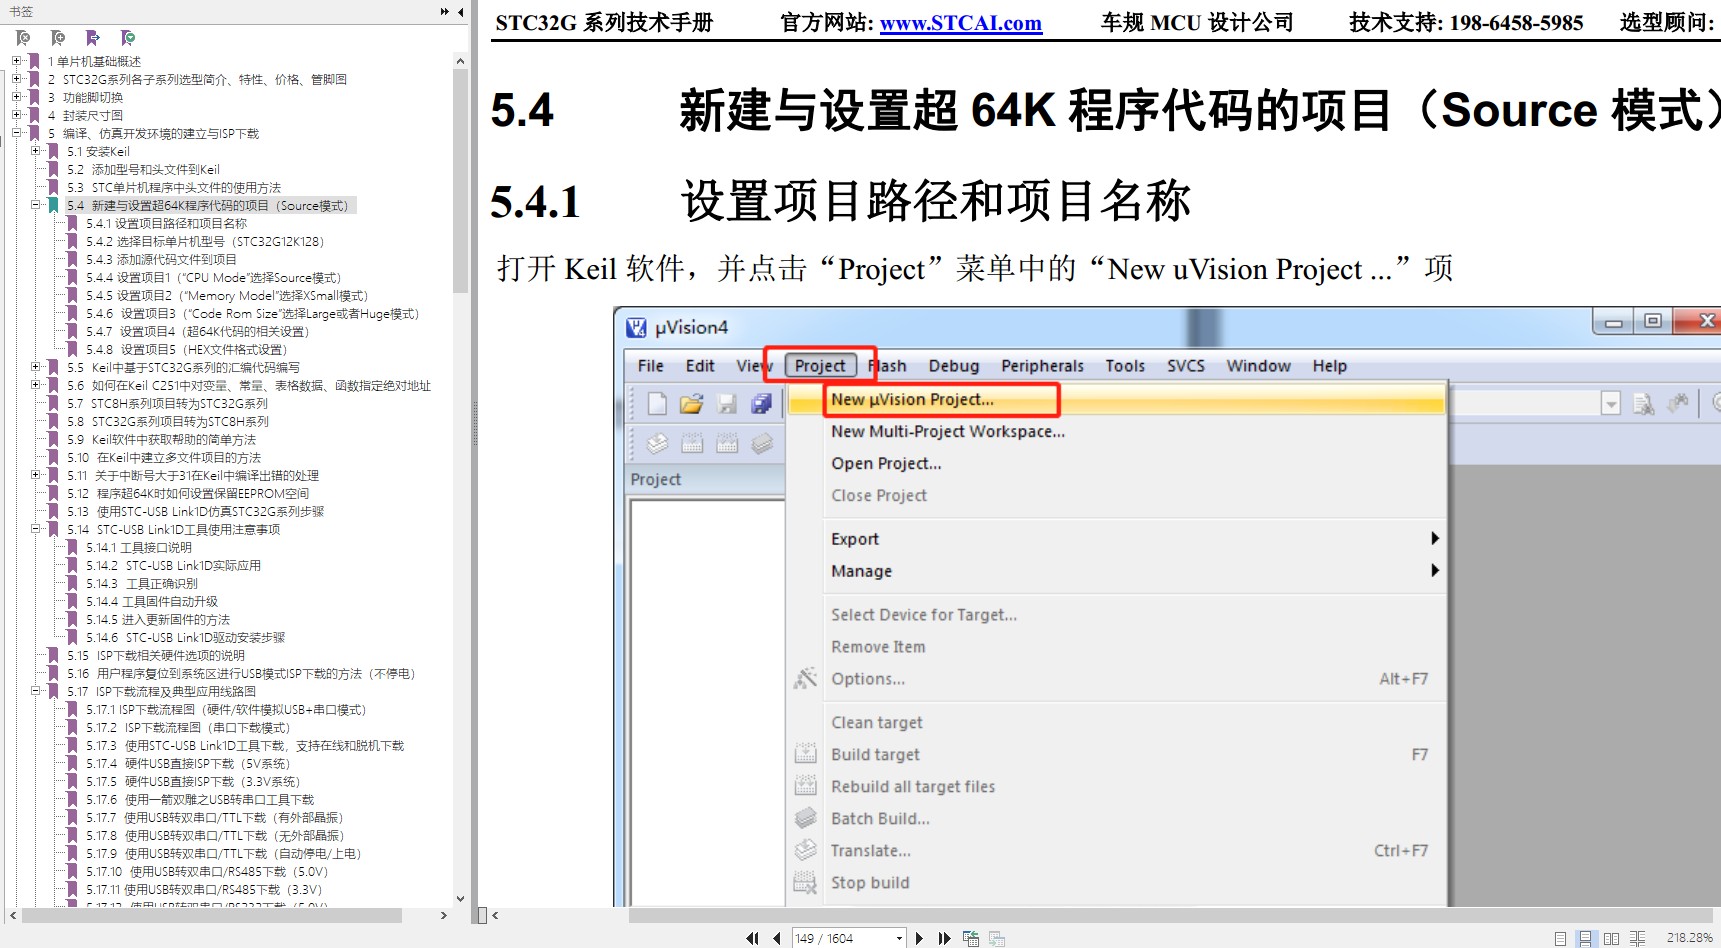Click the bookmarks panel scroll-down arrow

pos(460,899)
